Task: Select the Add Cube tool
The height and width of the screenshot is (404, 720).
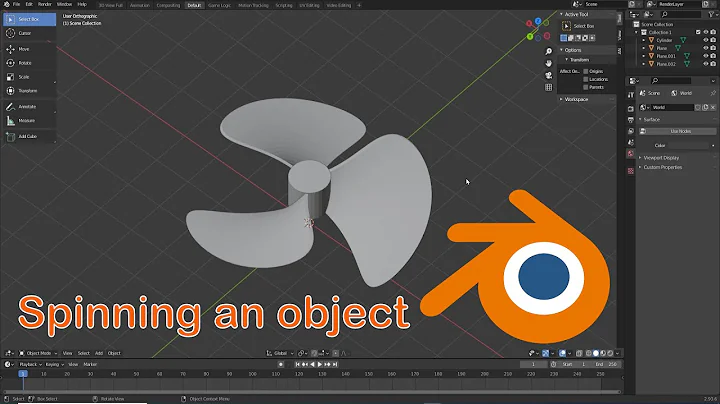Action: coord(29,136)
